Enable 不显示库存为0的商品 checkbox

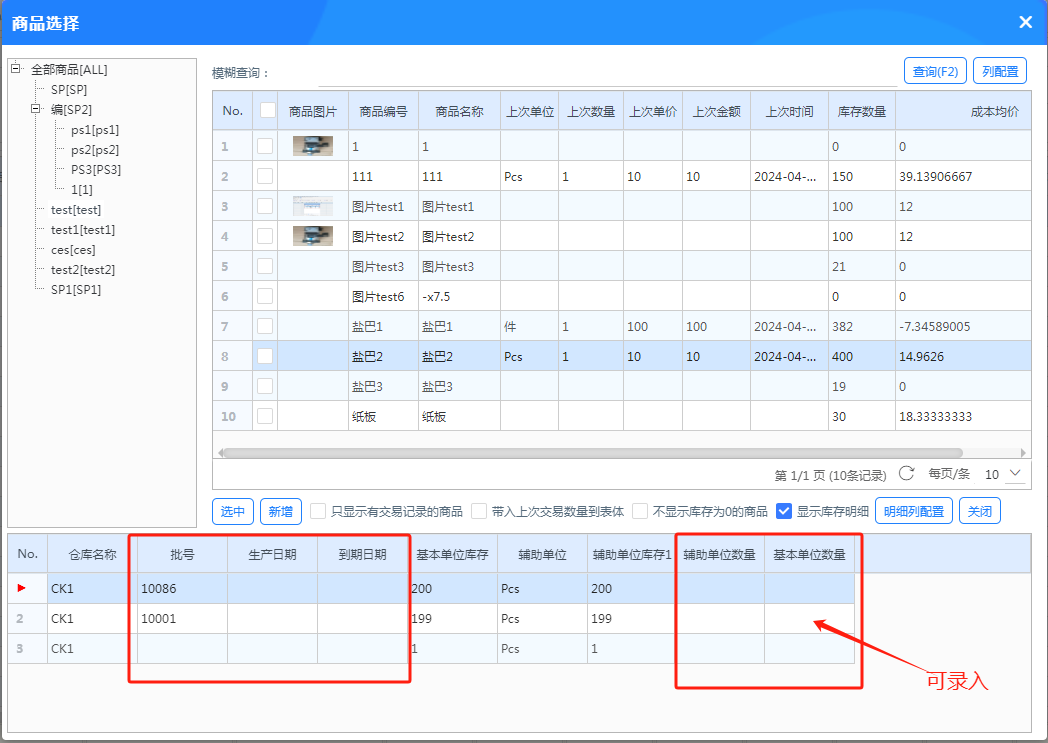click(640, 511)
